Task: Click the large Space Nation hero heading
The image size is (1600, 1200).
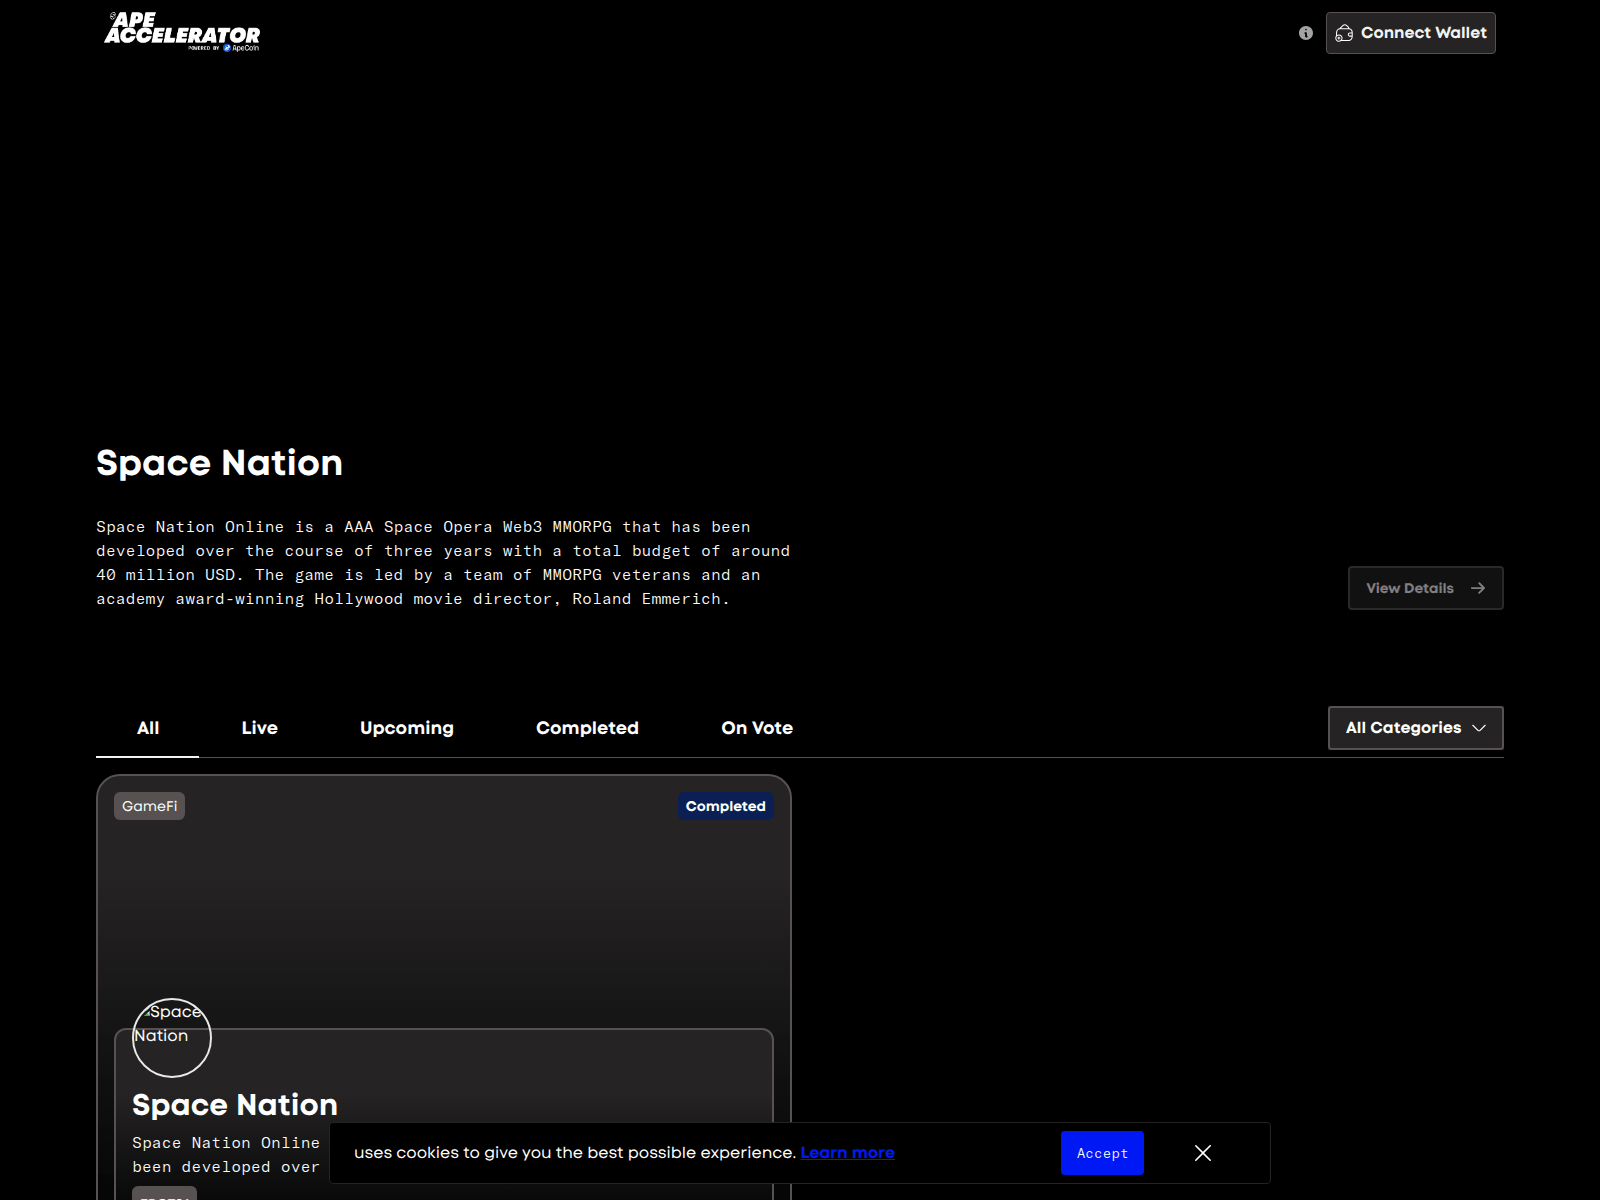Action: [219, 463]
